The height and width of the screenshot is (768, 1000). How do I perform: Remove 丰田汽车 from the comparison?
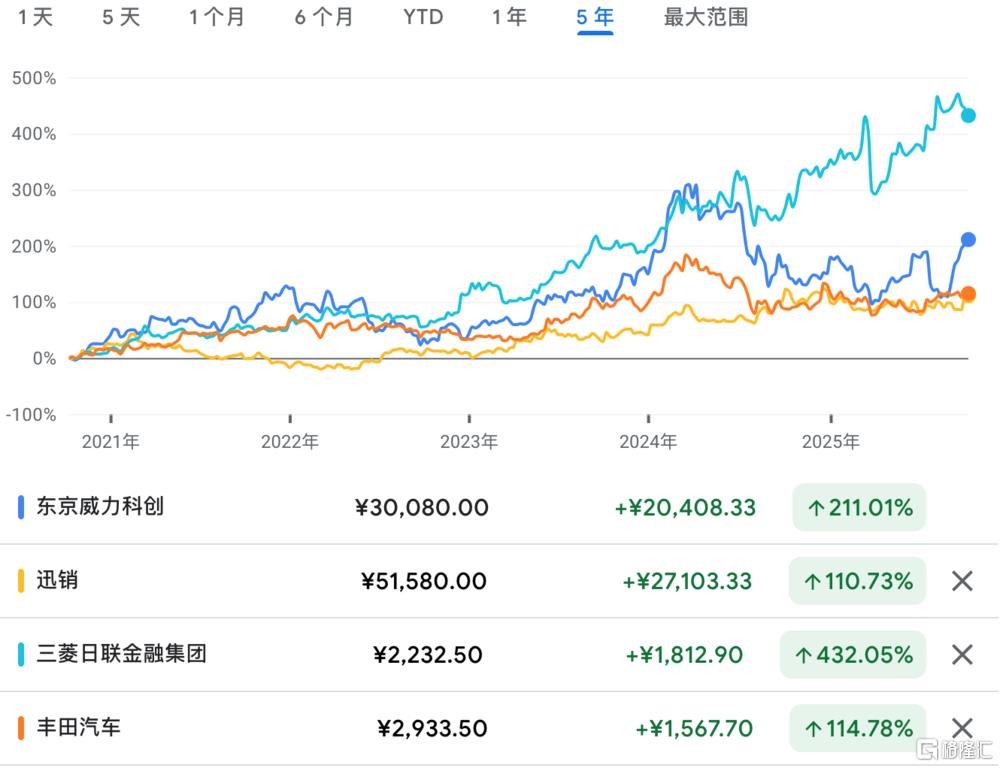click(x=961, y=728)
